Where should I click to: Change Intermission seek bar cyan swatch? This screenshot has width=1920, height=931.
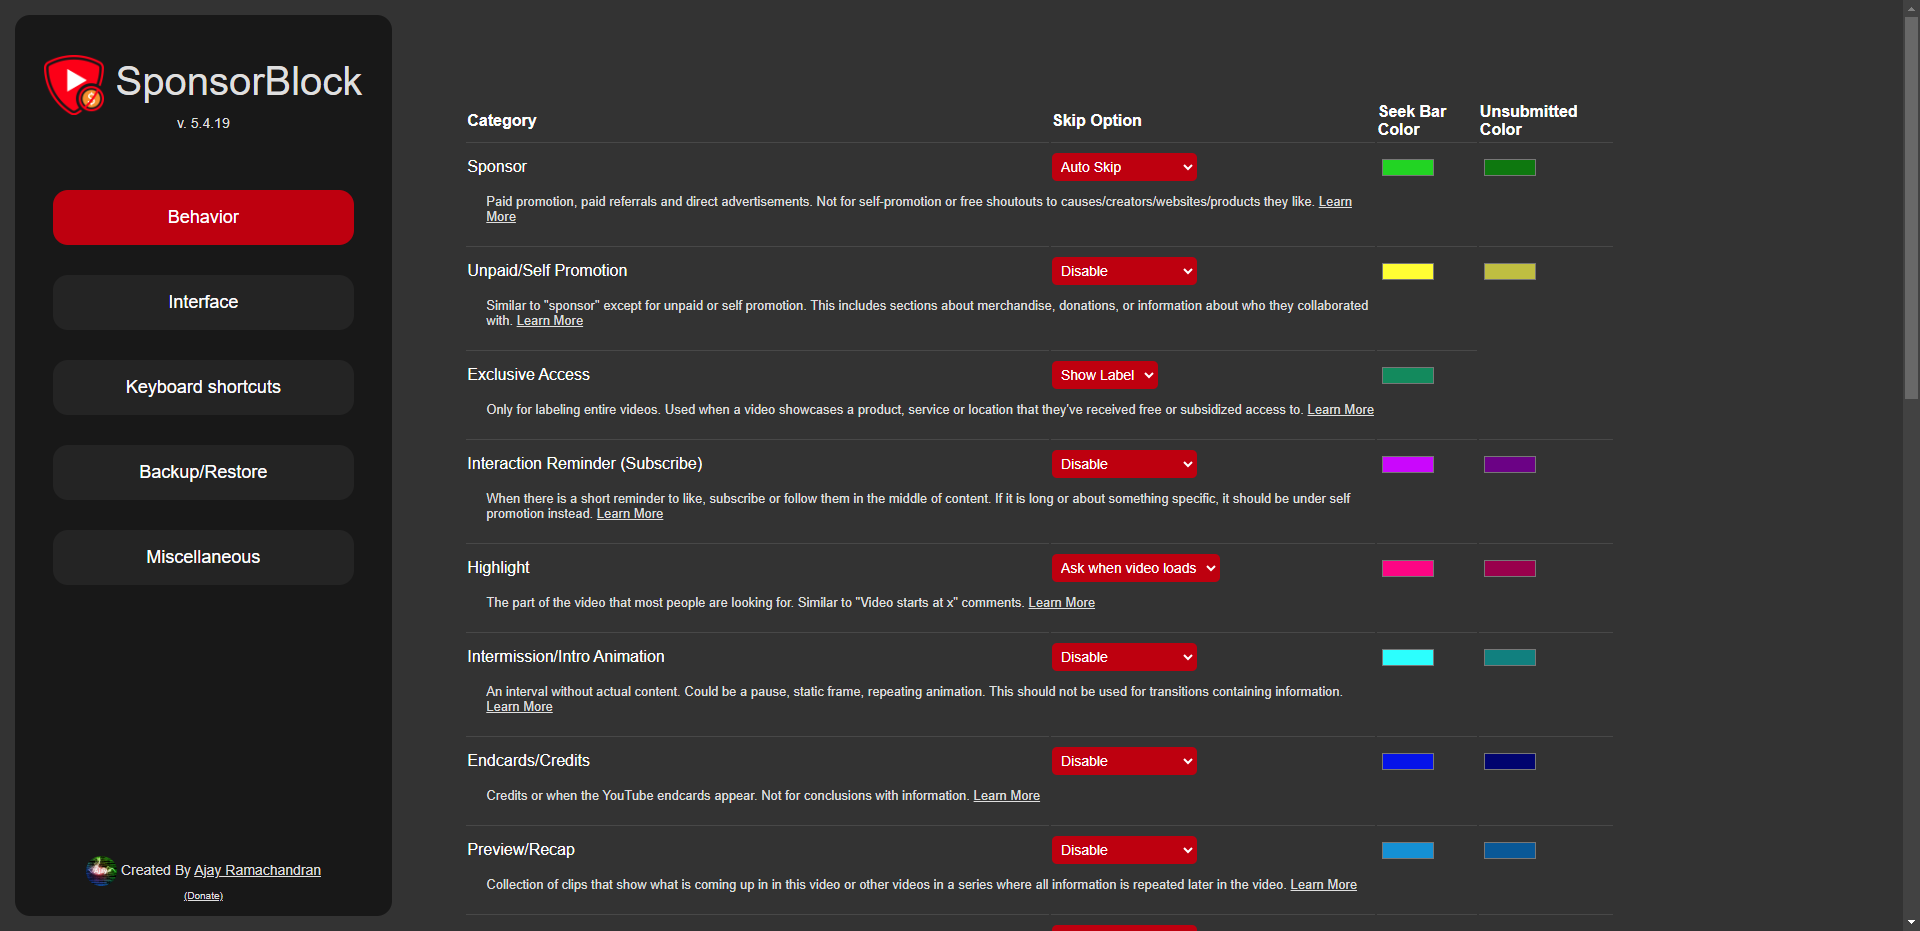coord(1408,658)
